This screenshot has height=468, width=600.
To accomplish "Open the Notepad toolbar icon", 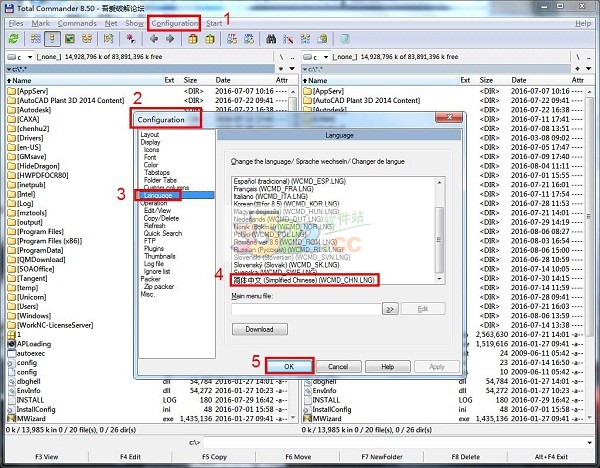I will pyautogui.click(x=345, y=39).
